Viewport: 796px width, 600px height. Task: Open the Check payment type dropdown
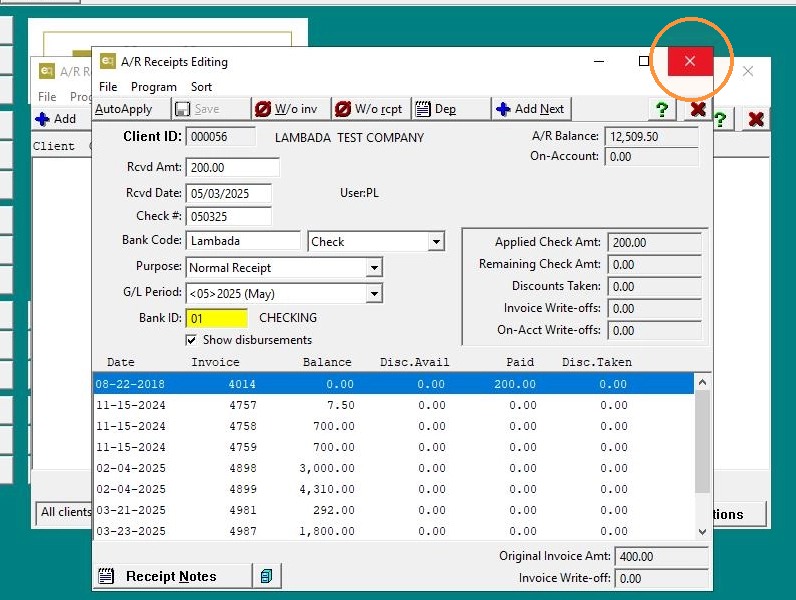(x=436, y=242)
